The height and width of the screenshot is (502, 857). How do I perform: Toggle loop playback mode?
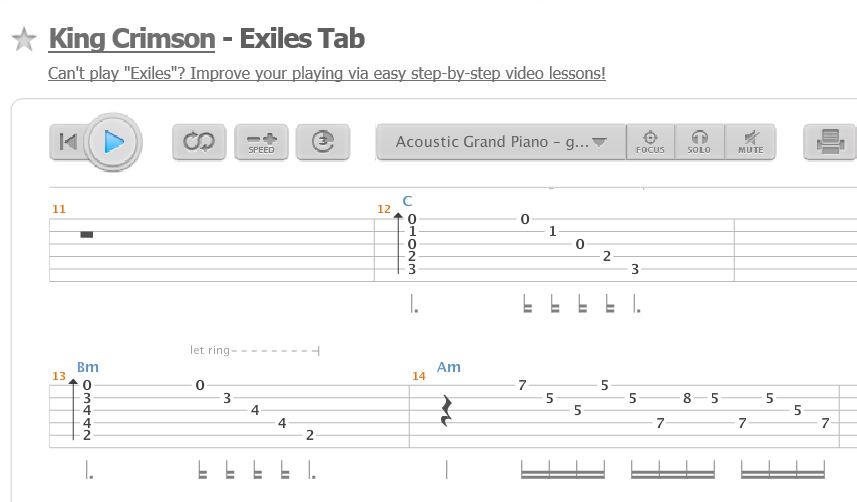[x=199, y=142]
